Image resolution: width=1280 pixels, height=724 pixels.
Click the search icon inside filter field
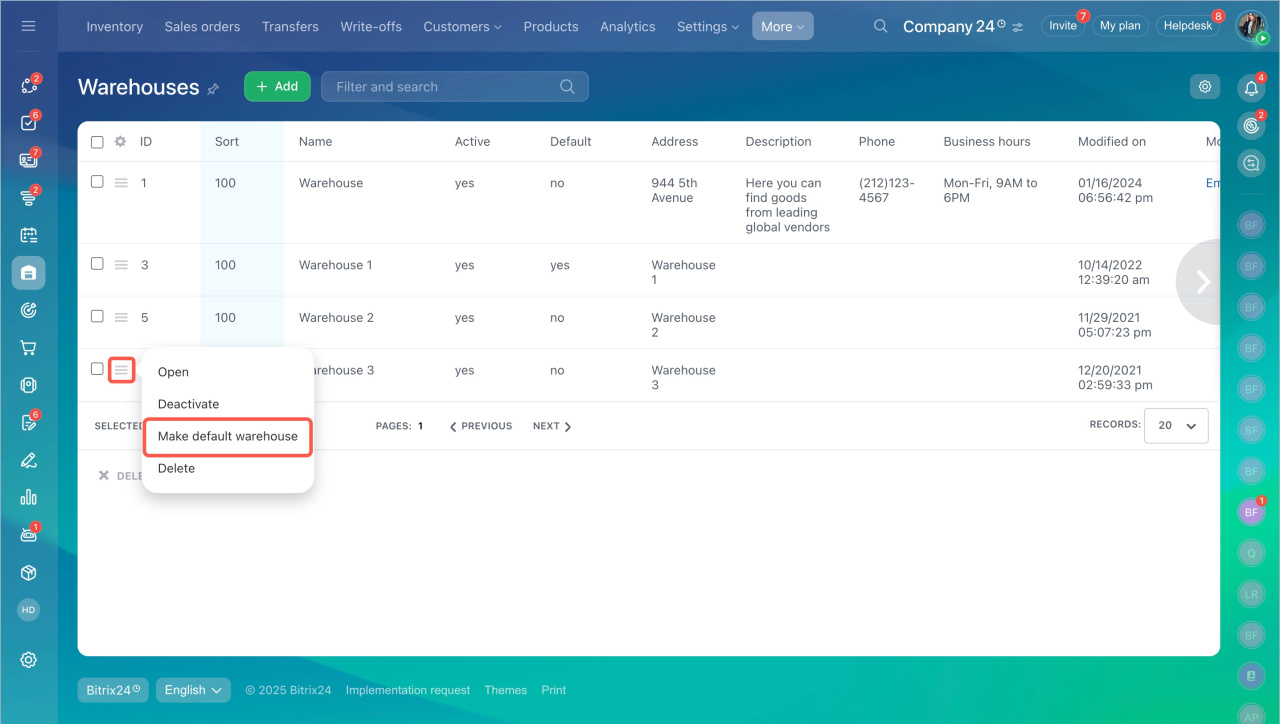pyautogui.click(x=567, y=87)
